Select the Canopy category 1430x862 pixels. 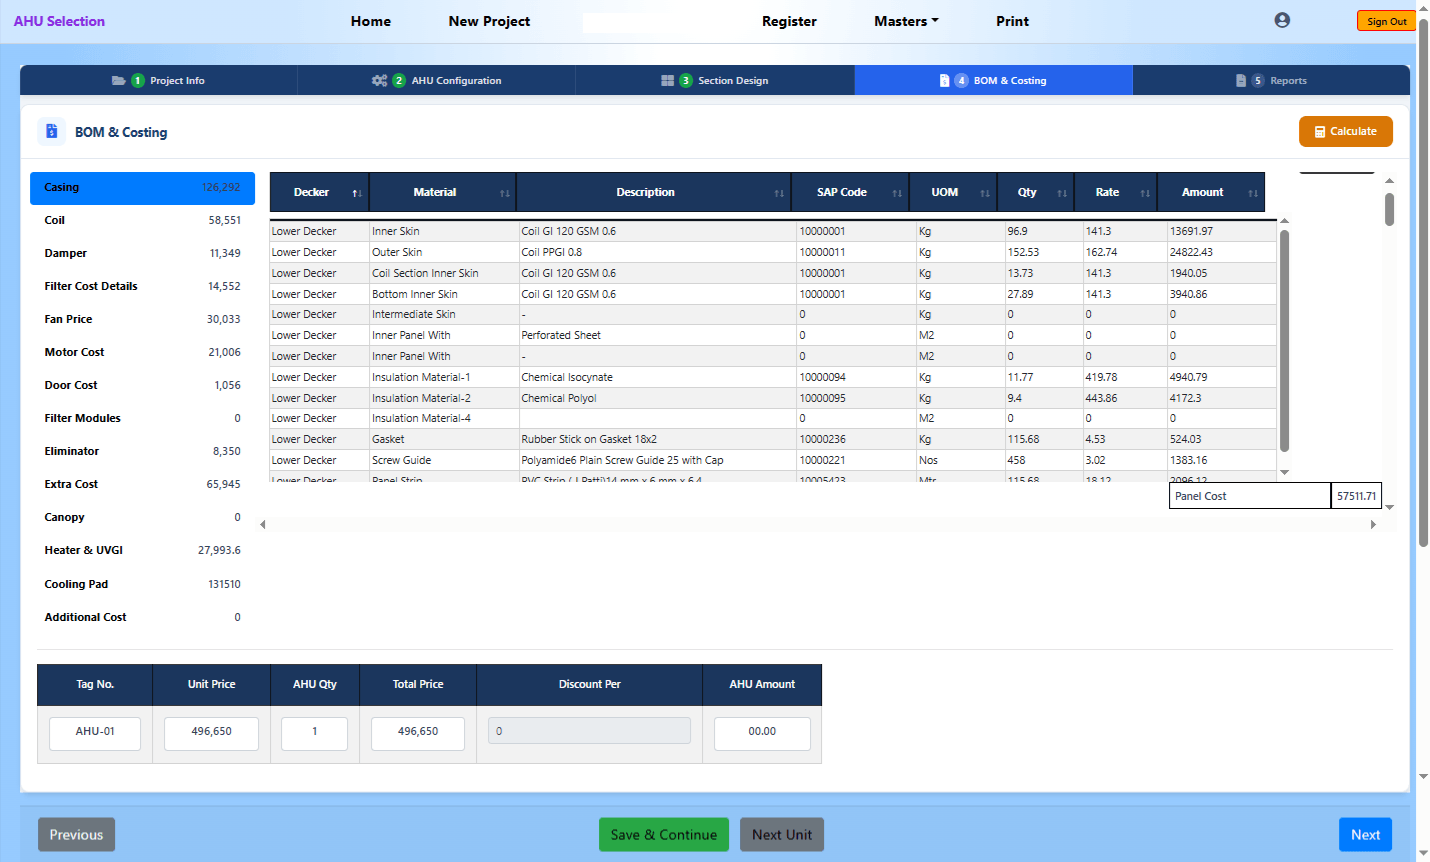(x=142, y=518)
